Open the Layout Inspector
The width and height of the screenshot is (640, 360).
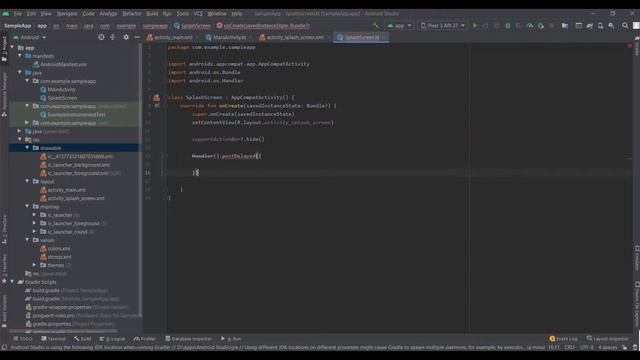(x=607, y=339)
